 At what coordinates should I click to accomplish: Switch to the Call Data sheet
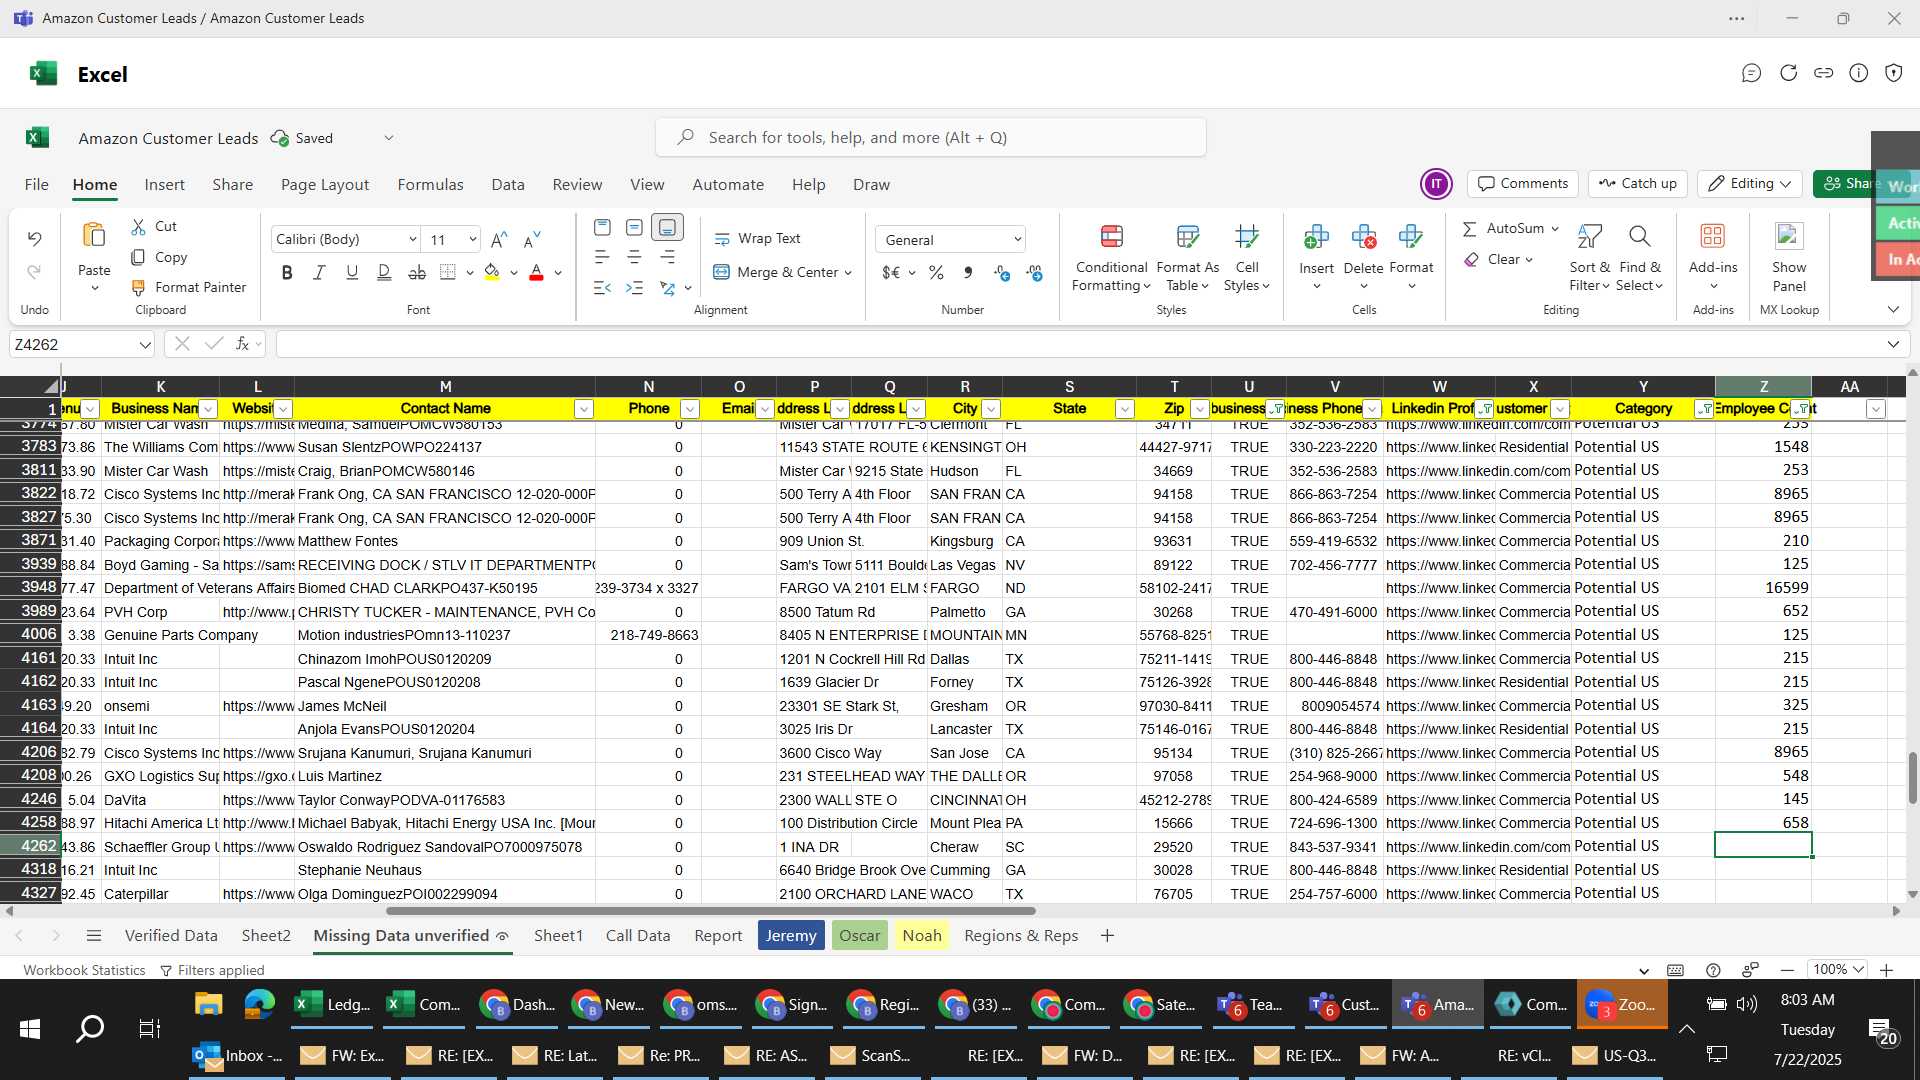click(638, 936)
